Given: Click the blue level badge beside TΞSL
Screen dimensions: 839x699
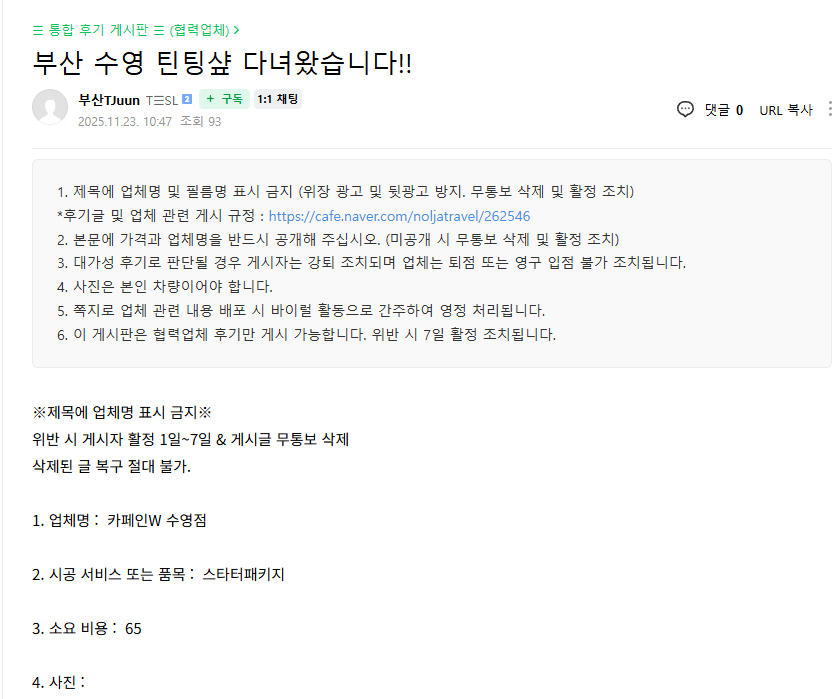Looking at the screenshot, I should click(x=187, y=99).
